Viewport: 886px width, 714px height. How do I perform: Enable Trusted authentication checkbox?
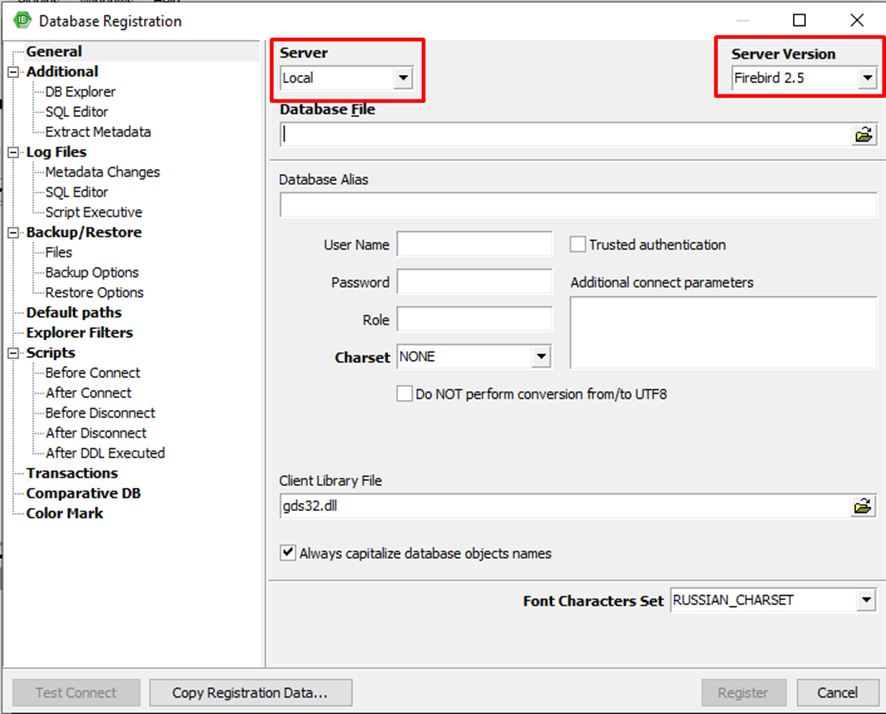577,245
